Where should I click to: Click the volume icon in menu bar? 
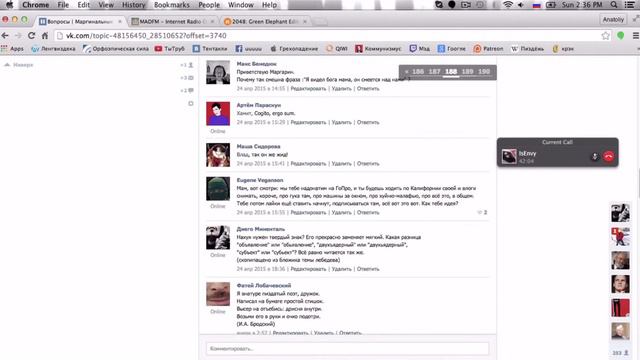click(521, 5)
